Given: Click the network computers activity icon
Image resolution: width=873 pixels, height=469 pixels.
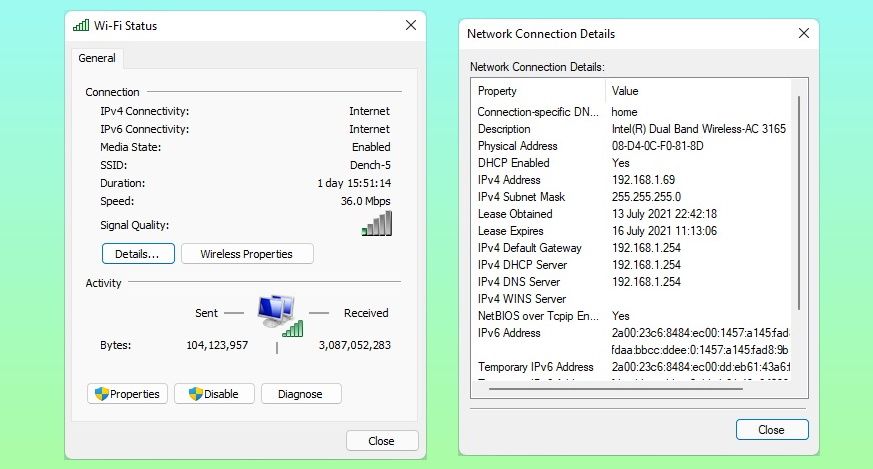Looking at the screenshot, I should point(279,315).
